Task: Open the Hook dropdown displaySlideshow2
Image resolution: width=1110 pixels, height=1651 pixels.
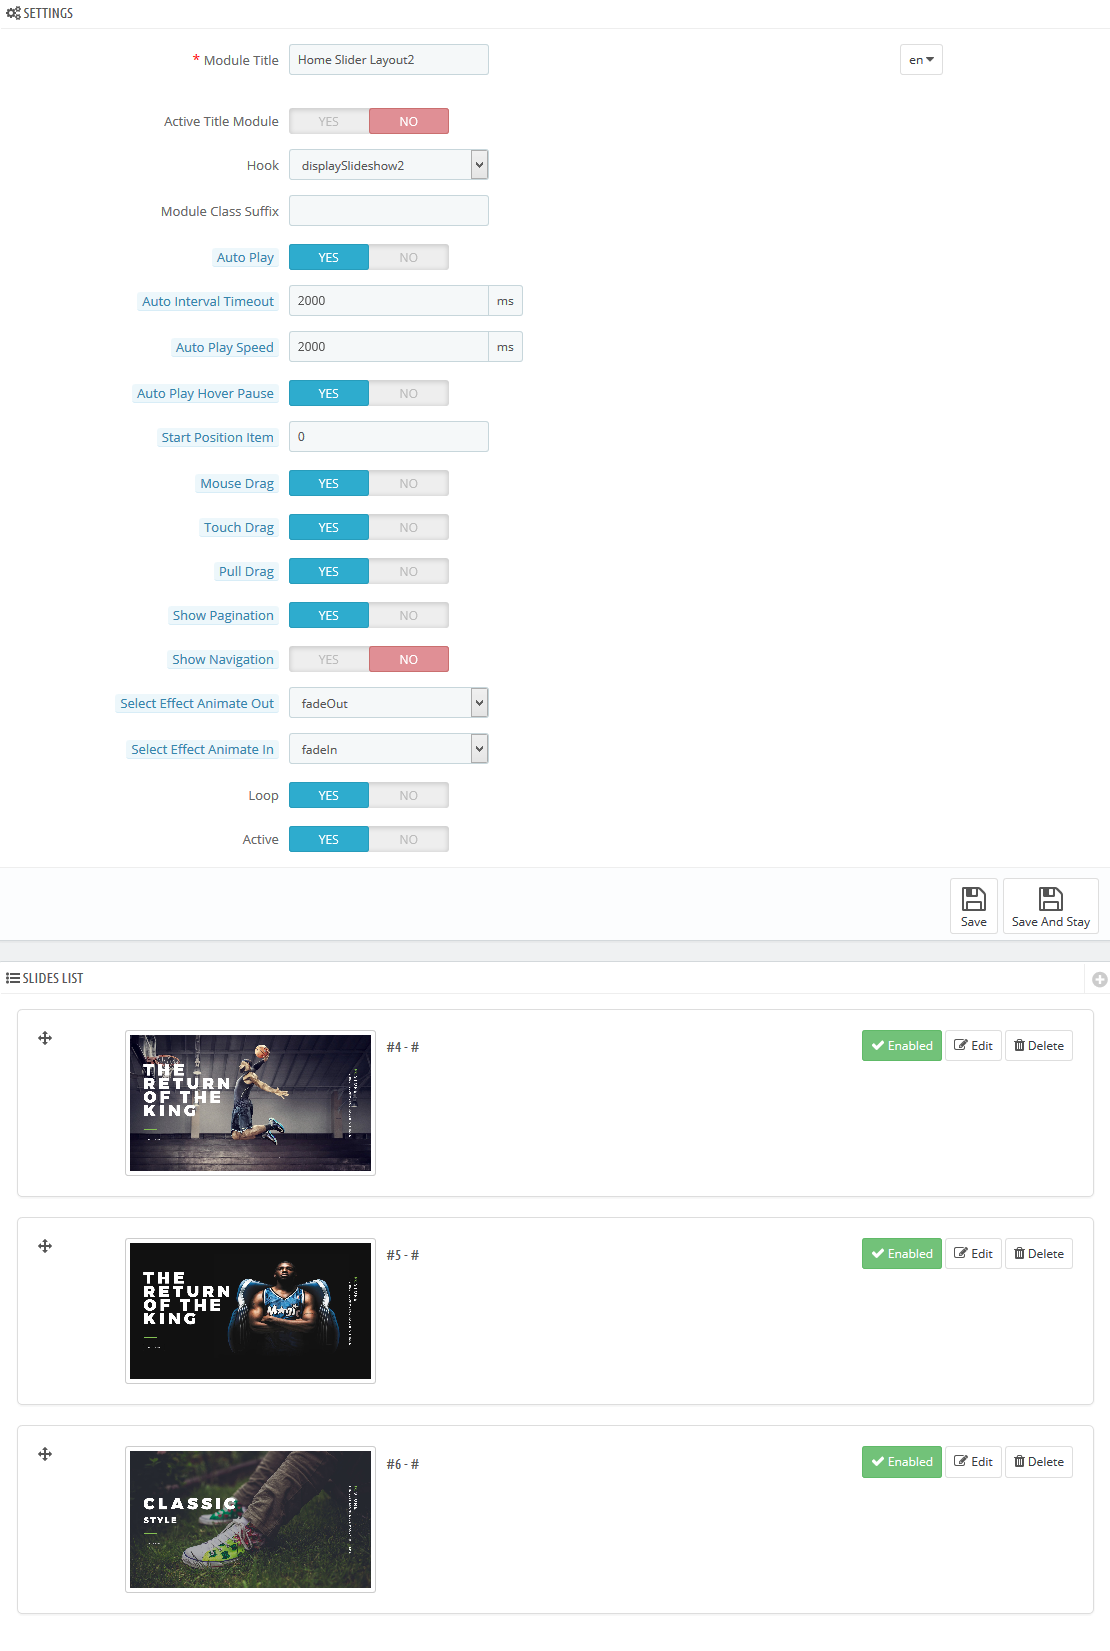Action: tap(388, 166)
